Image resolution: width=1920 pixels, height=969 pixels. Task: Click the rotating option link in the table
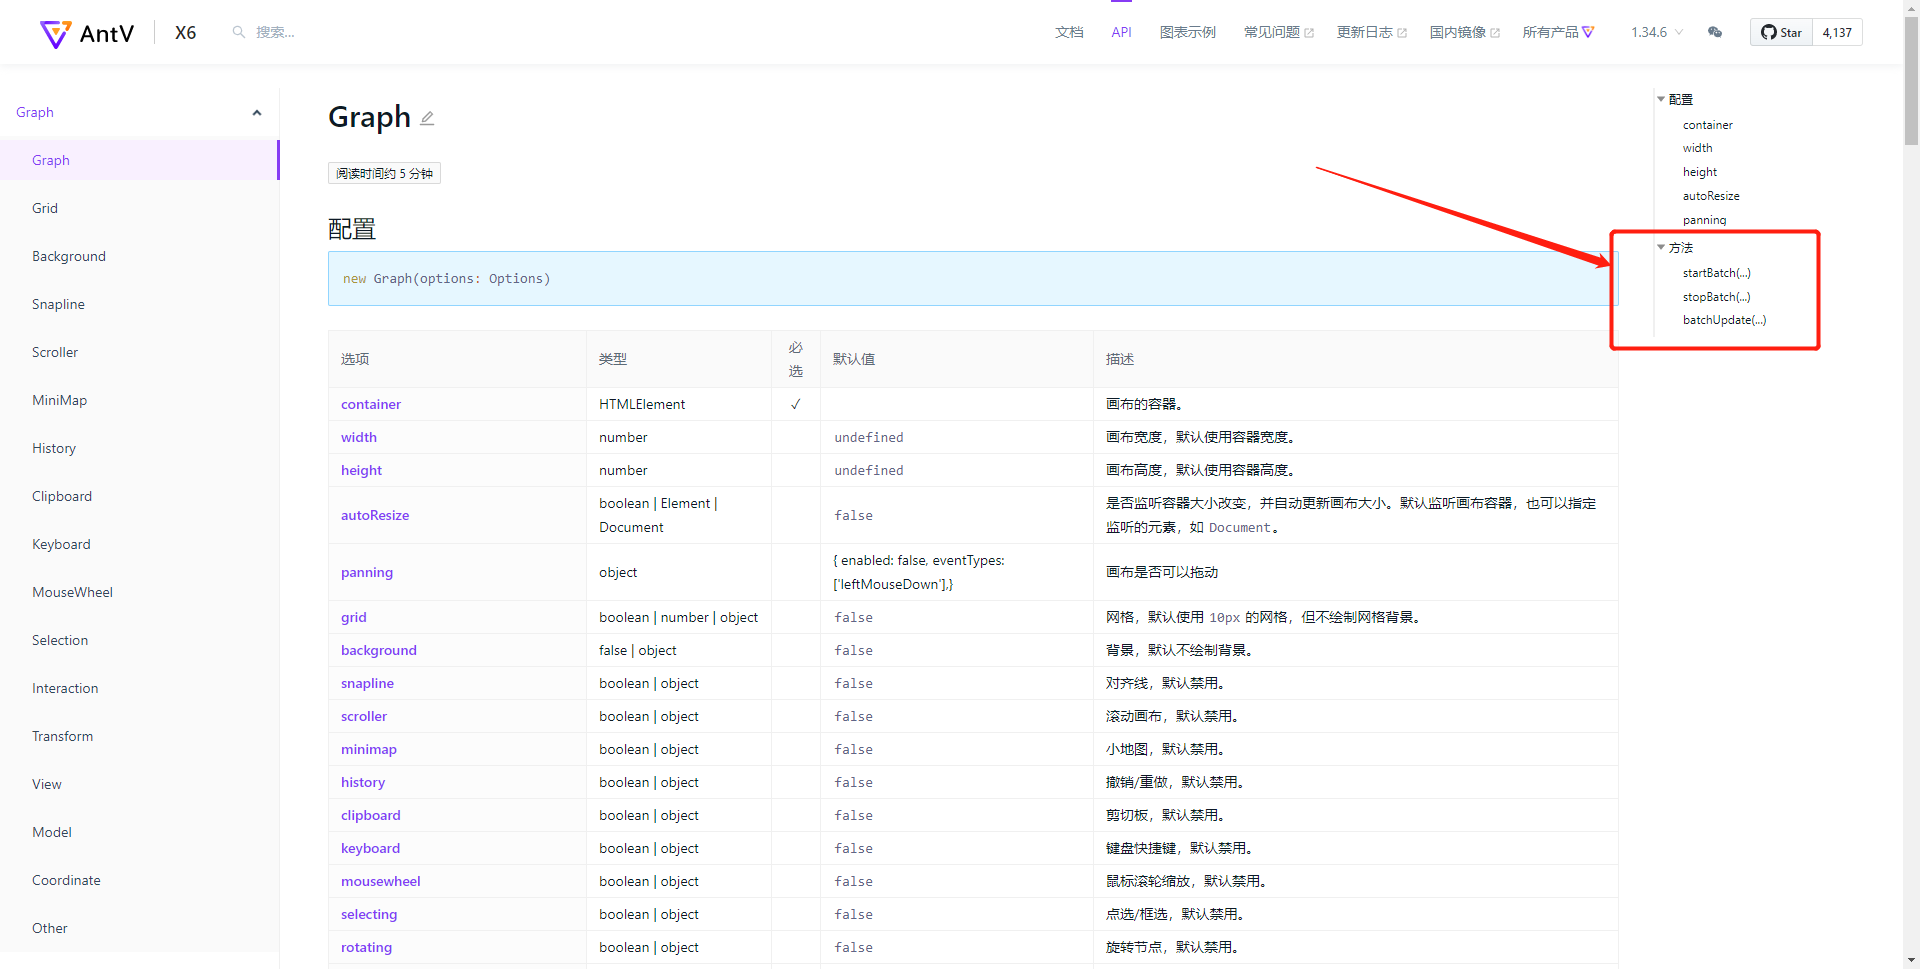pyautogui.click(x=366, y=947)
